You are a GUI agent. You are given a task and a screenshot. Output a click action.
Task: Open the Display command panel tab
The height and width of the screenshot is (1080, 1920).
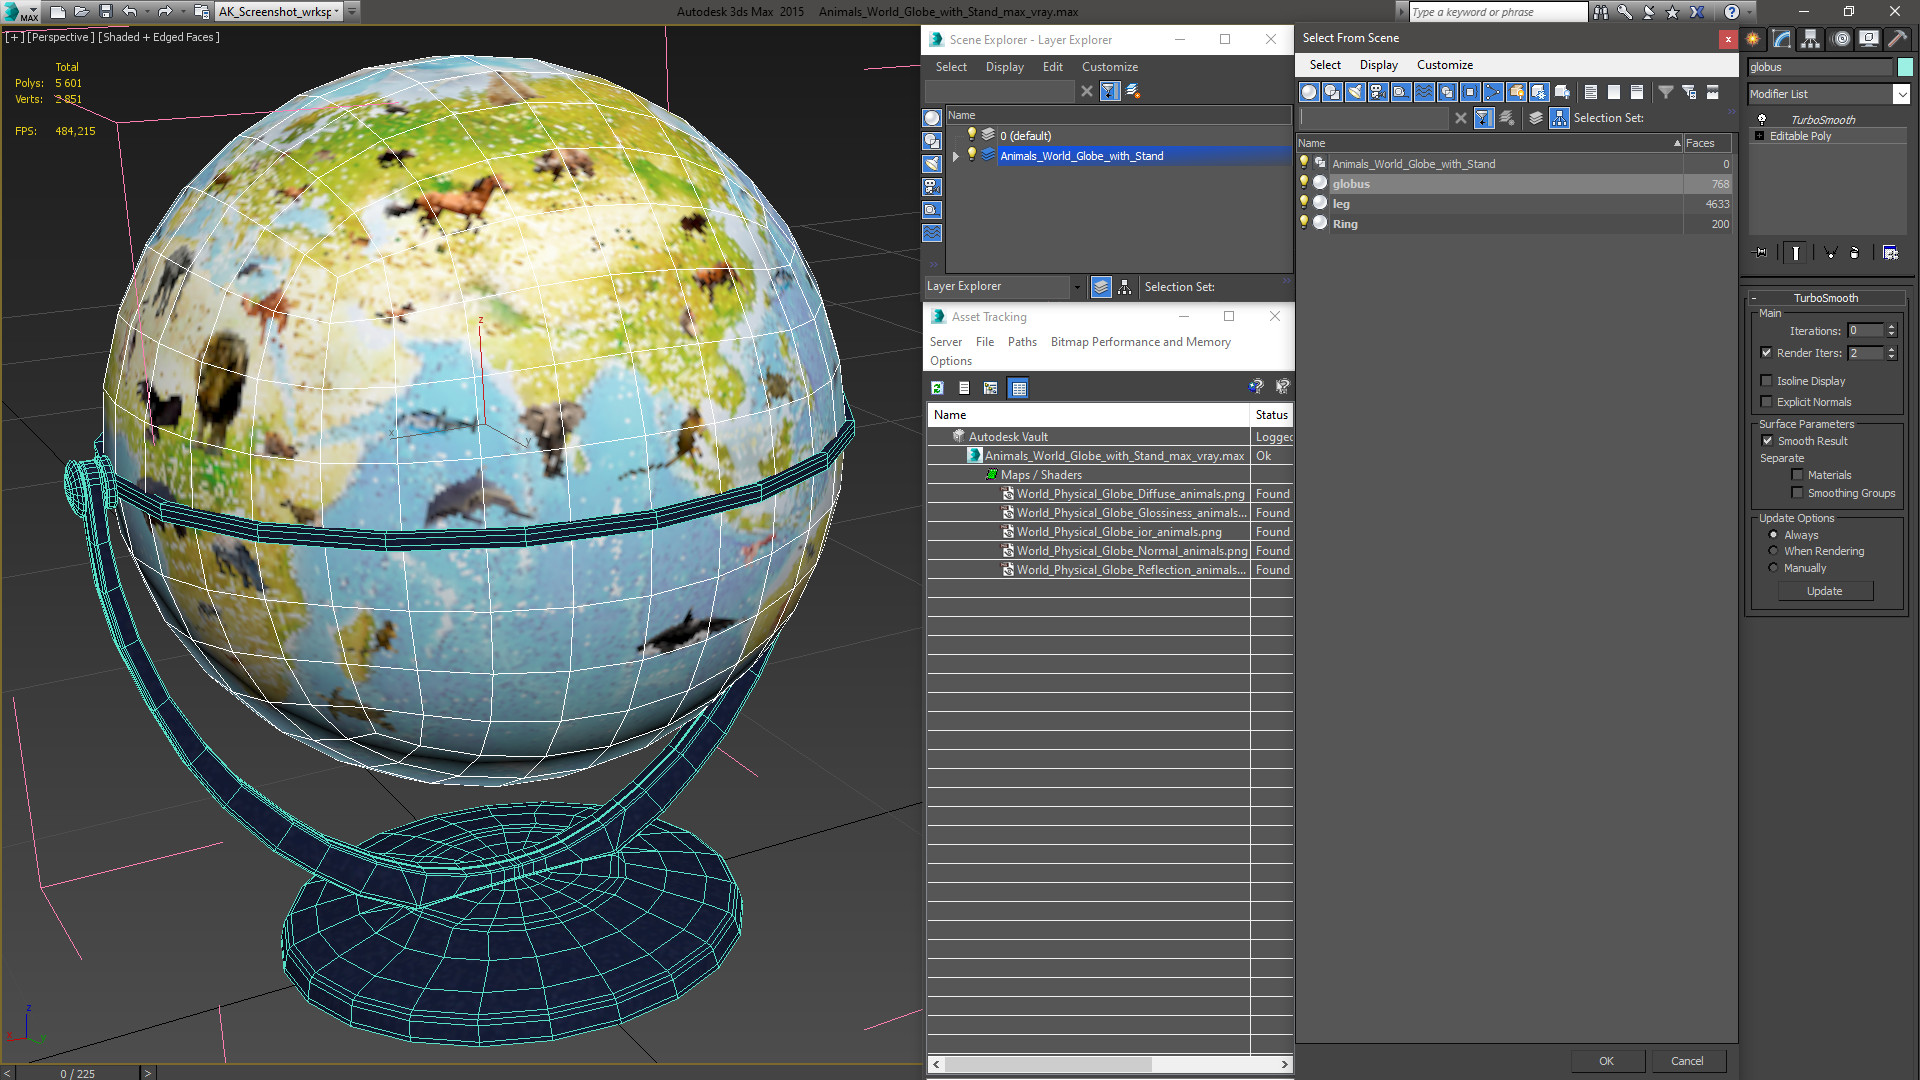[1868, 39]
